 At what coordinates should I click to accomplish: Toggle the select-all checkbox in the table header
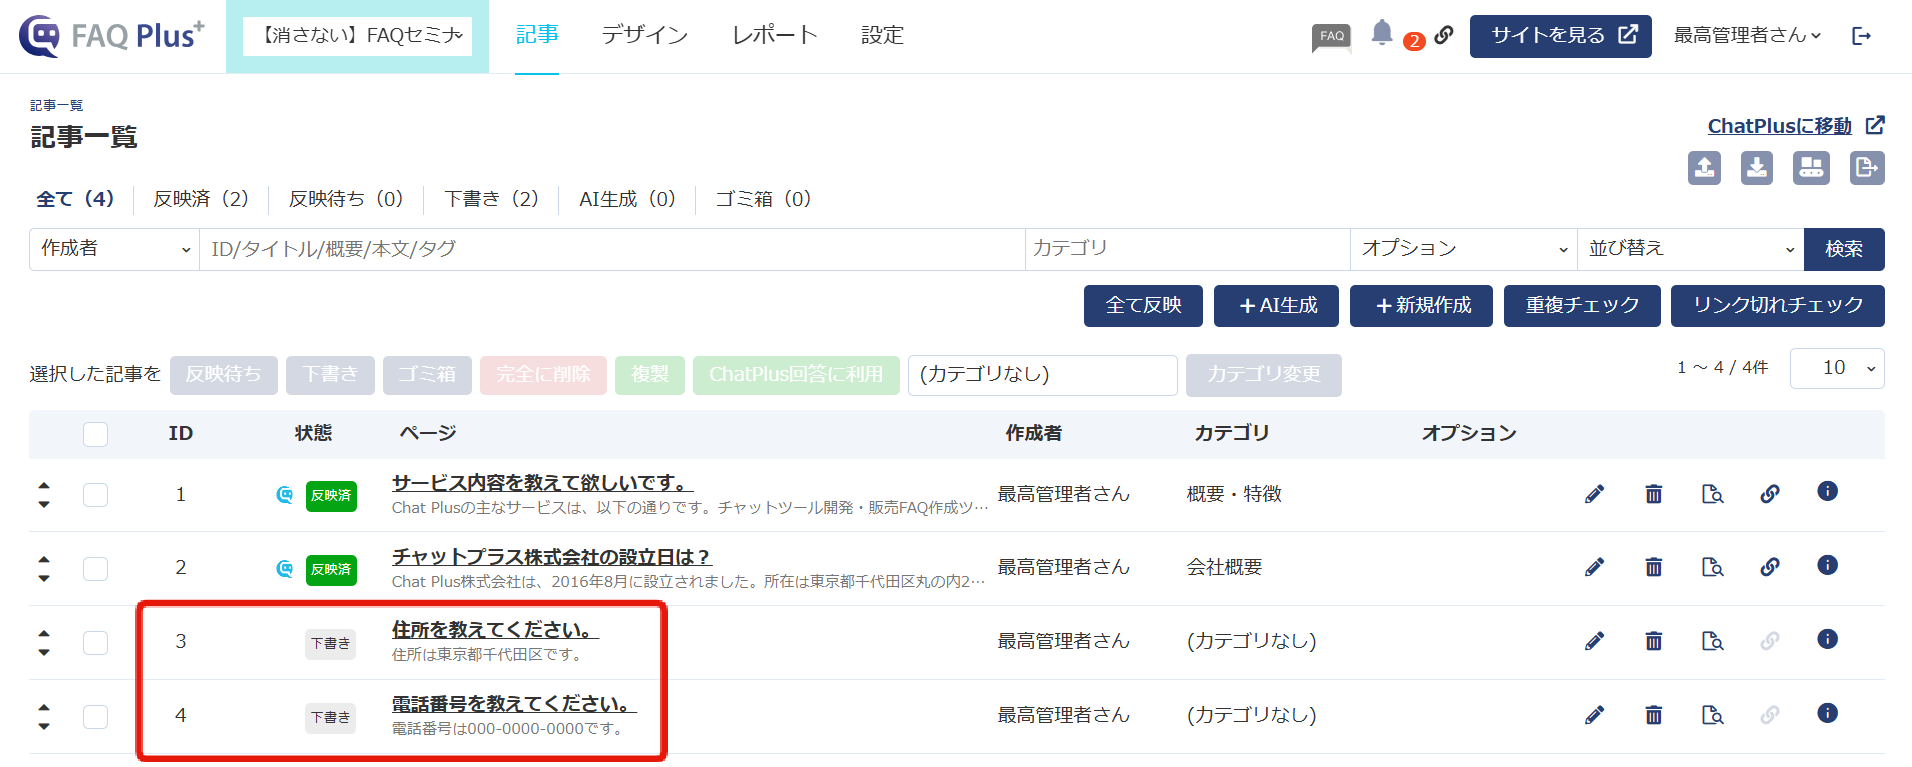95,434
